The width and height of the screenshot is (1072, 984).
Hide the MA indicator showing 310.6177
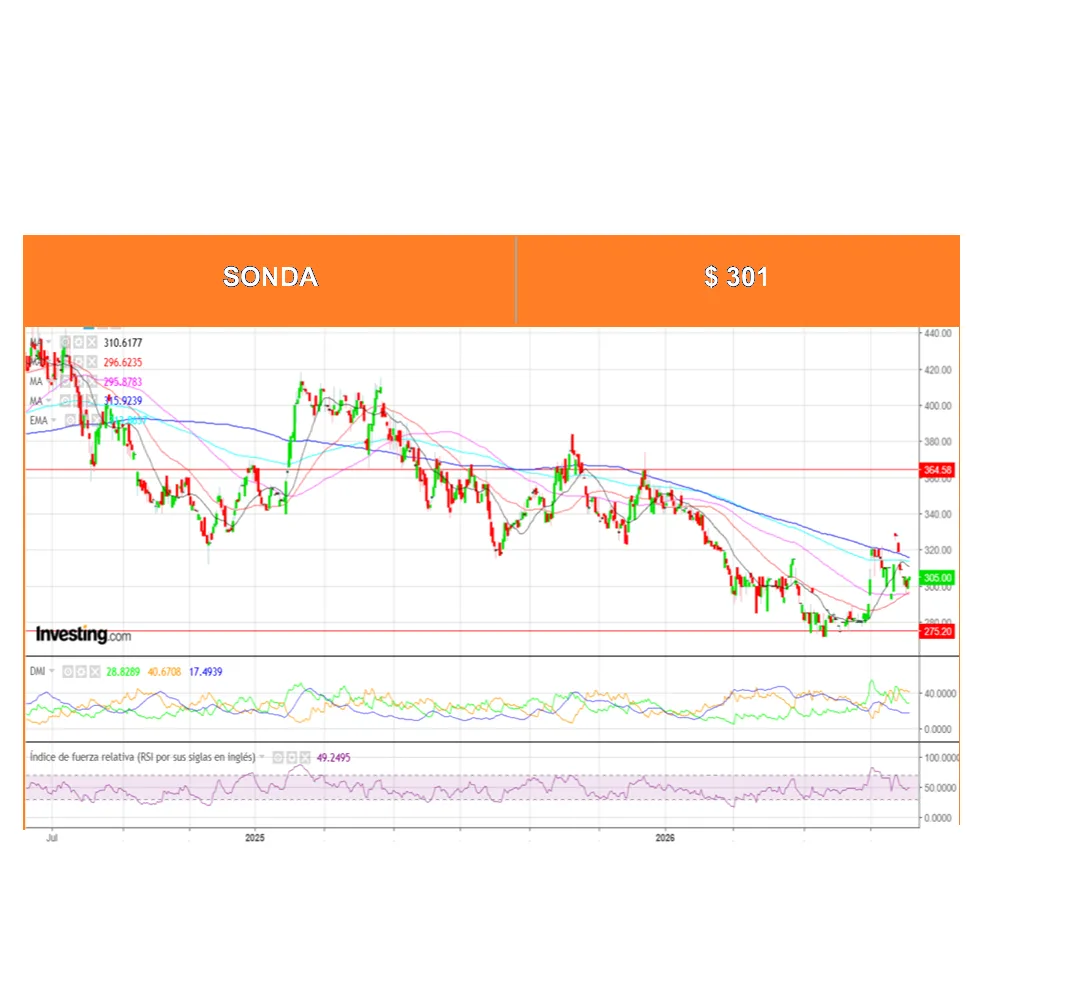(x=65, y=342)
